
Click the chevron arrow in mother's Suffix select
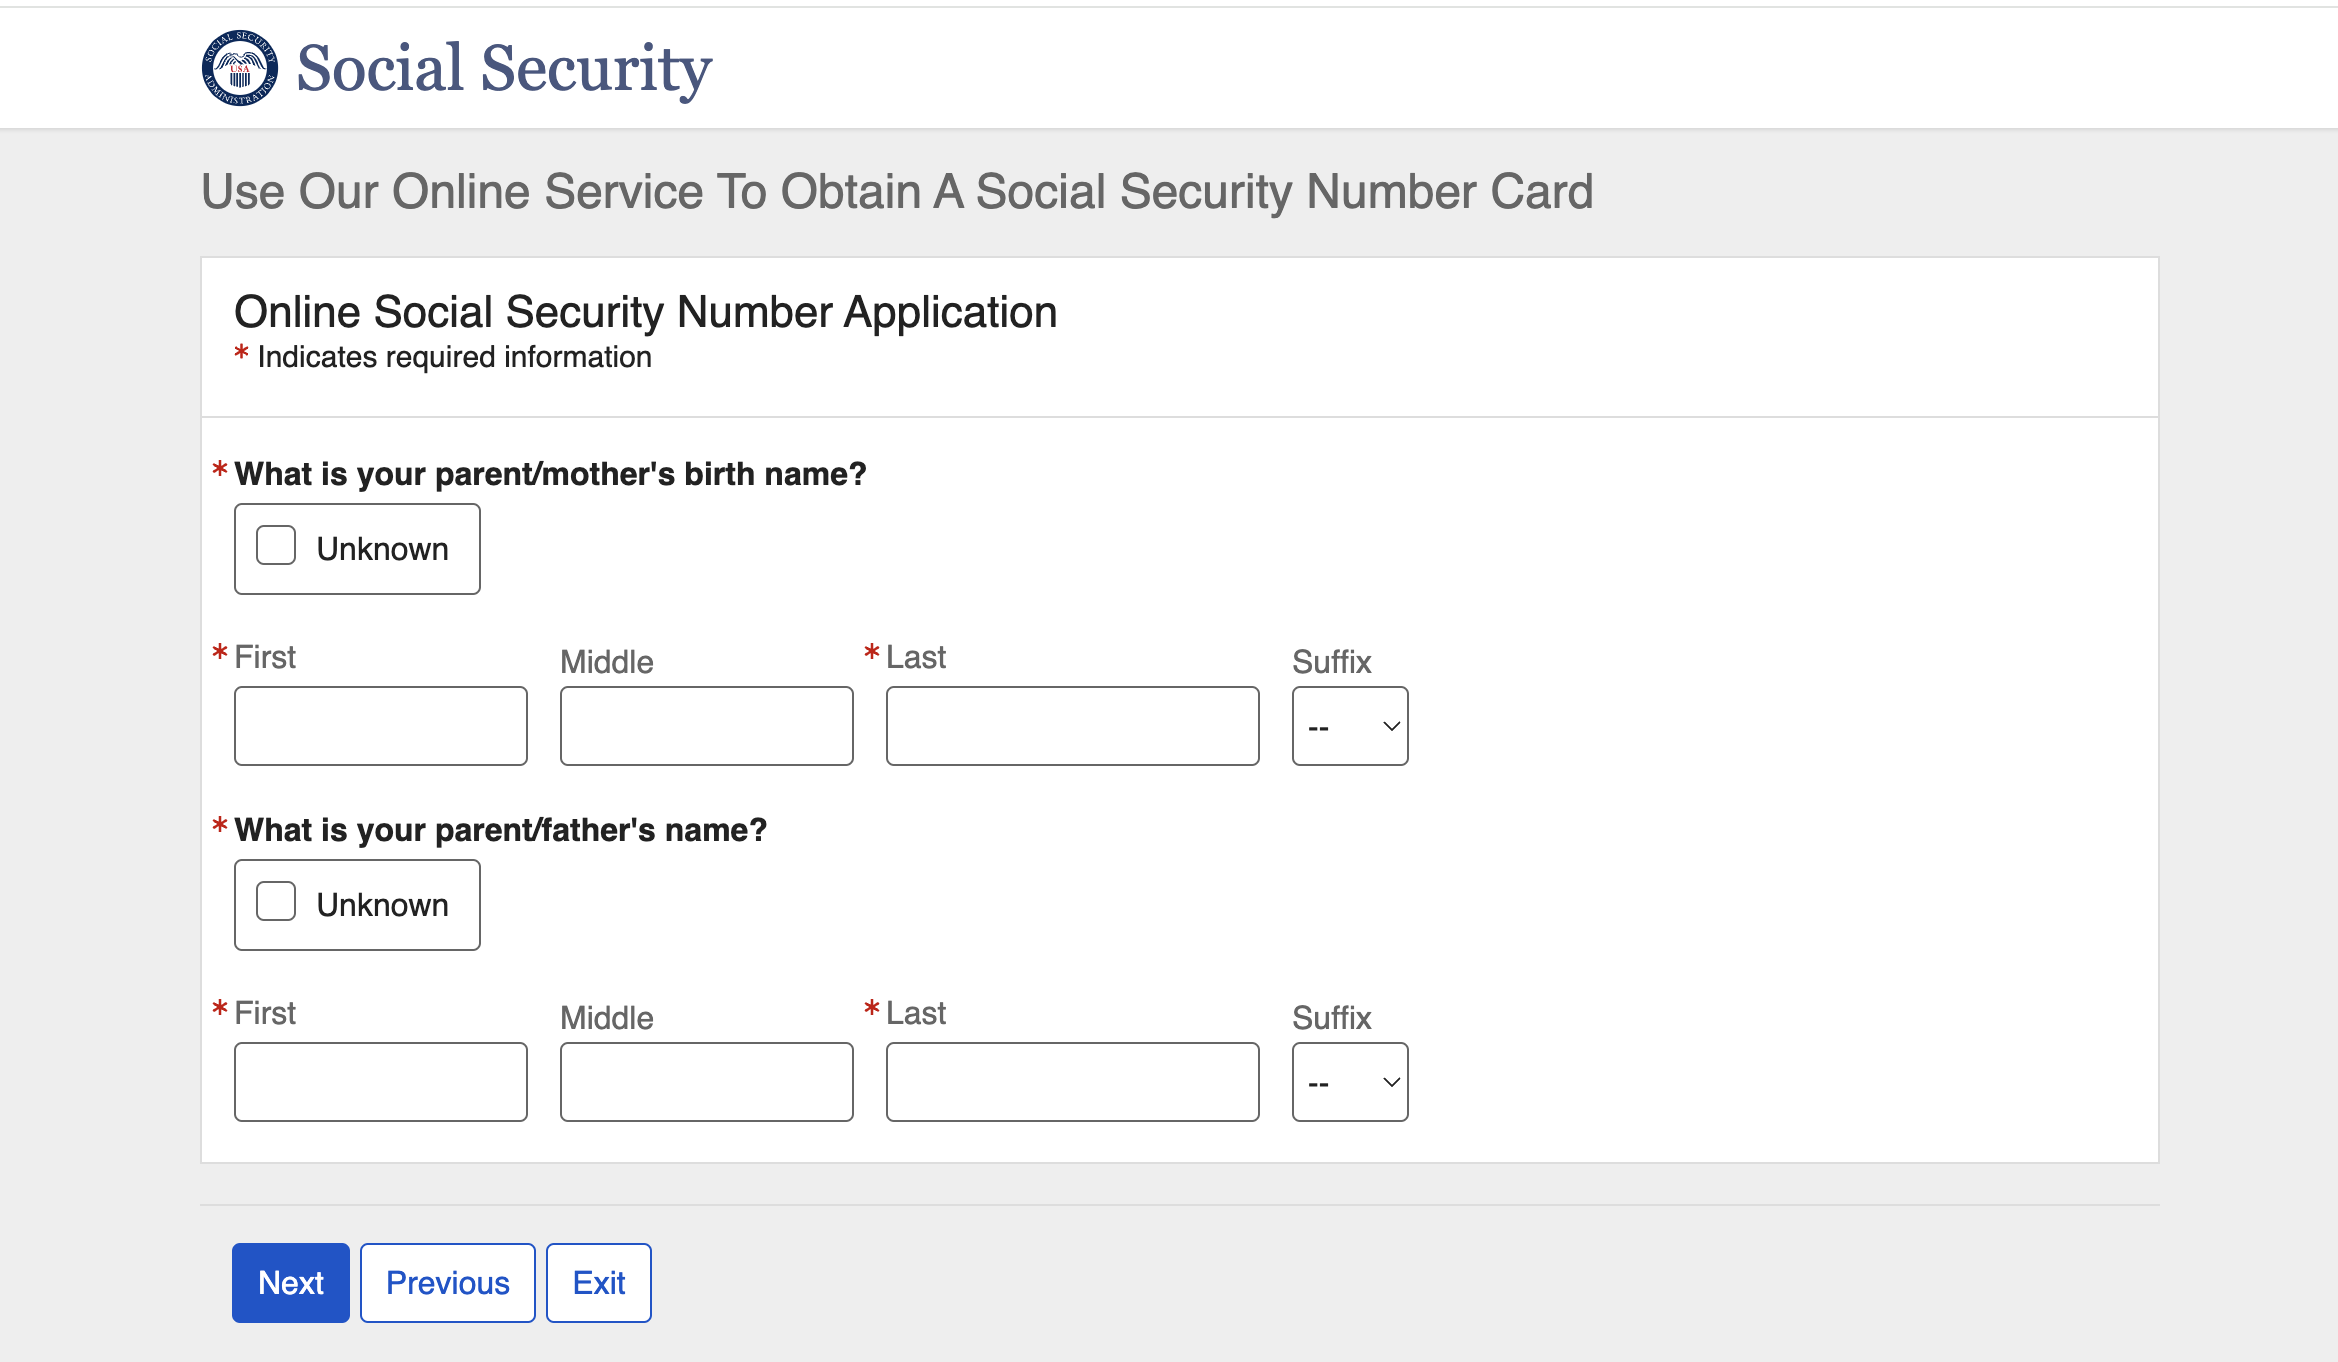coord(1391,726)
